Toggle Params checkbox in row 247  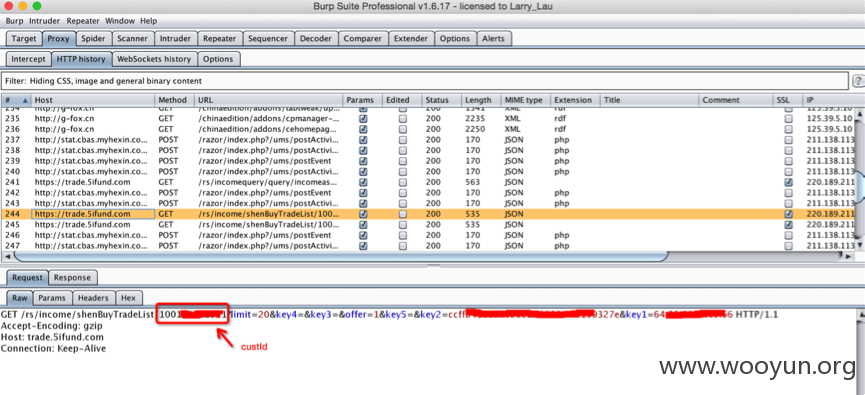(x=363, y=245)
